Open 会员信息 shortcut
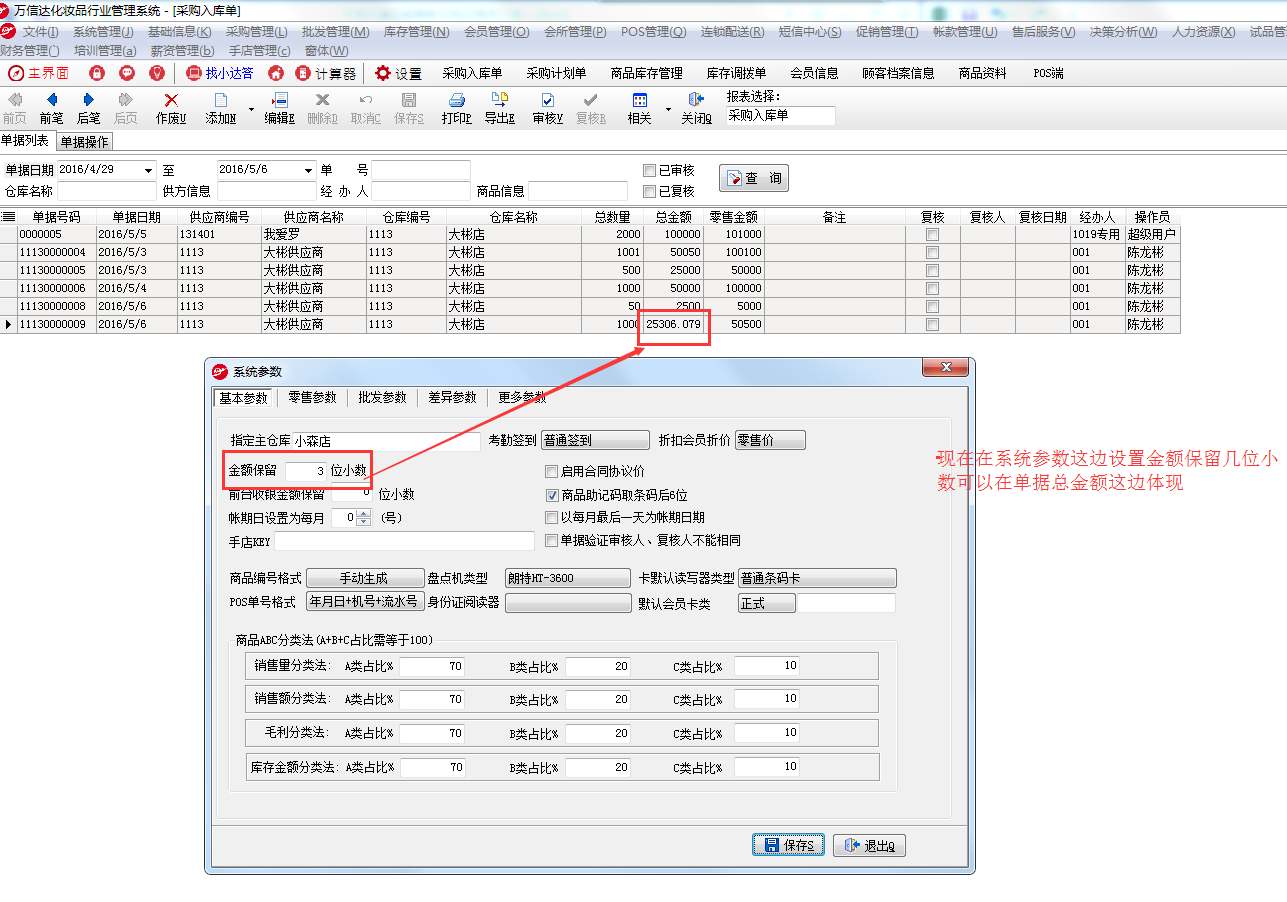1287x902 pixels. point(814,73)
